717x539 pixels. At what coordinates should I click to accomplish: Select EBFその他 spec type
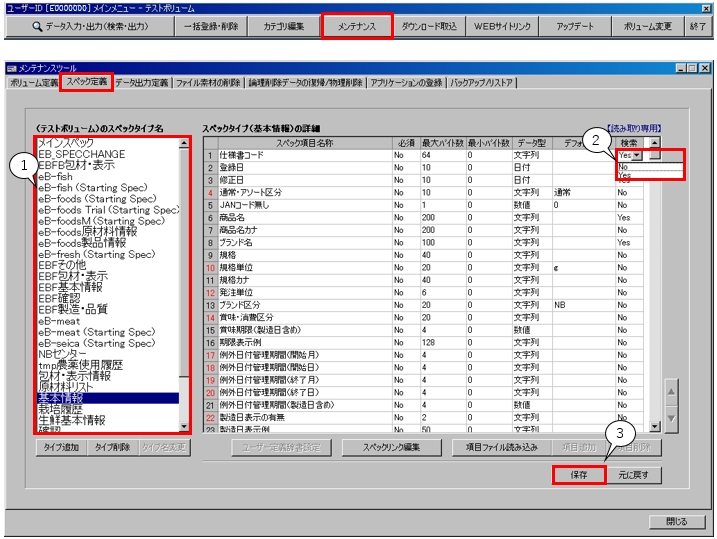108,265
